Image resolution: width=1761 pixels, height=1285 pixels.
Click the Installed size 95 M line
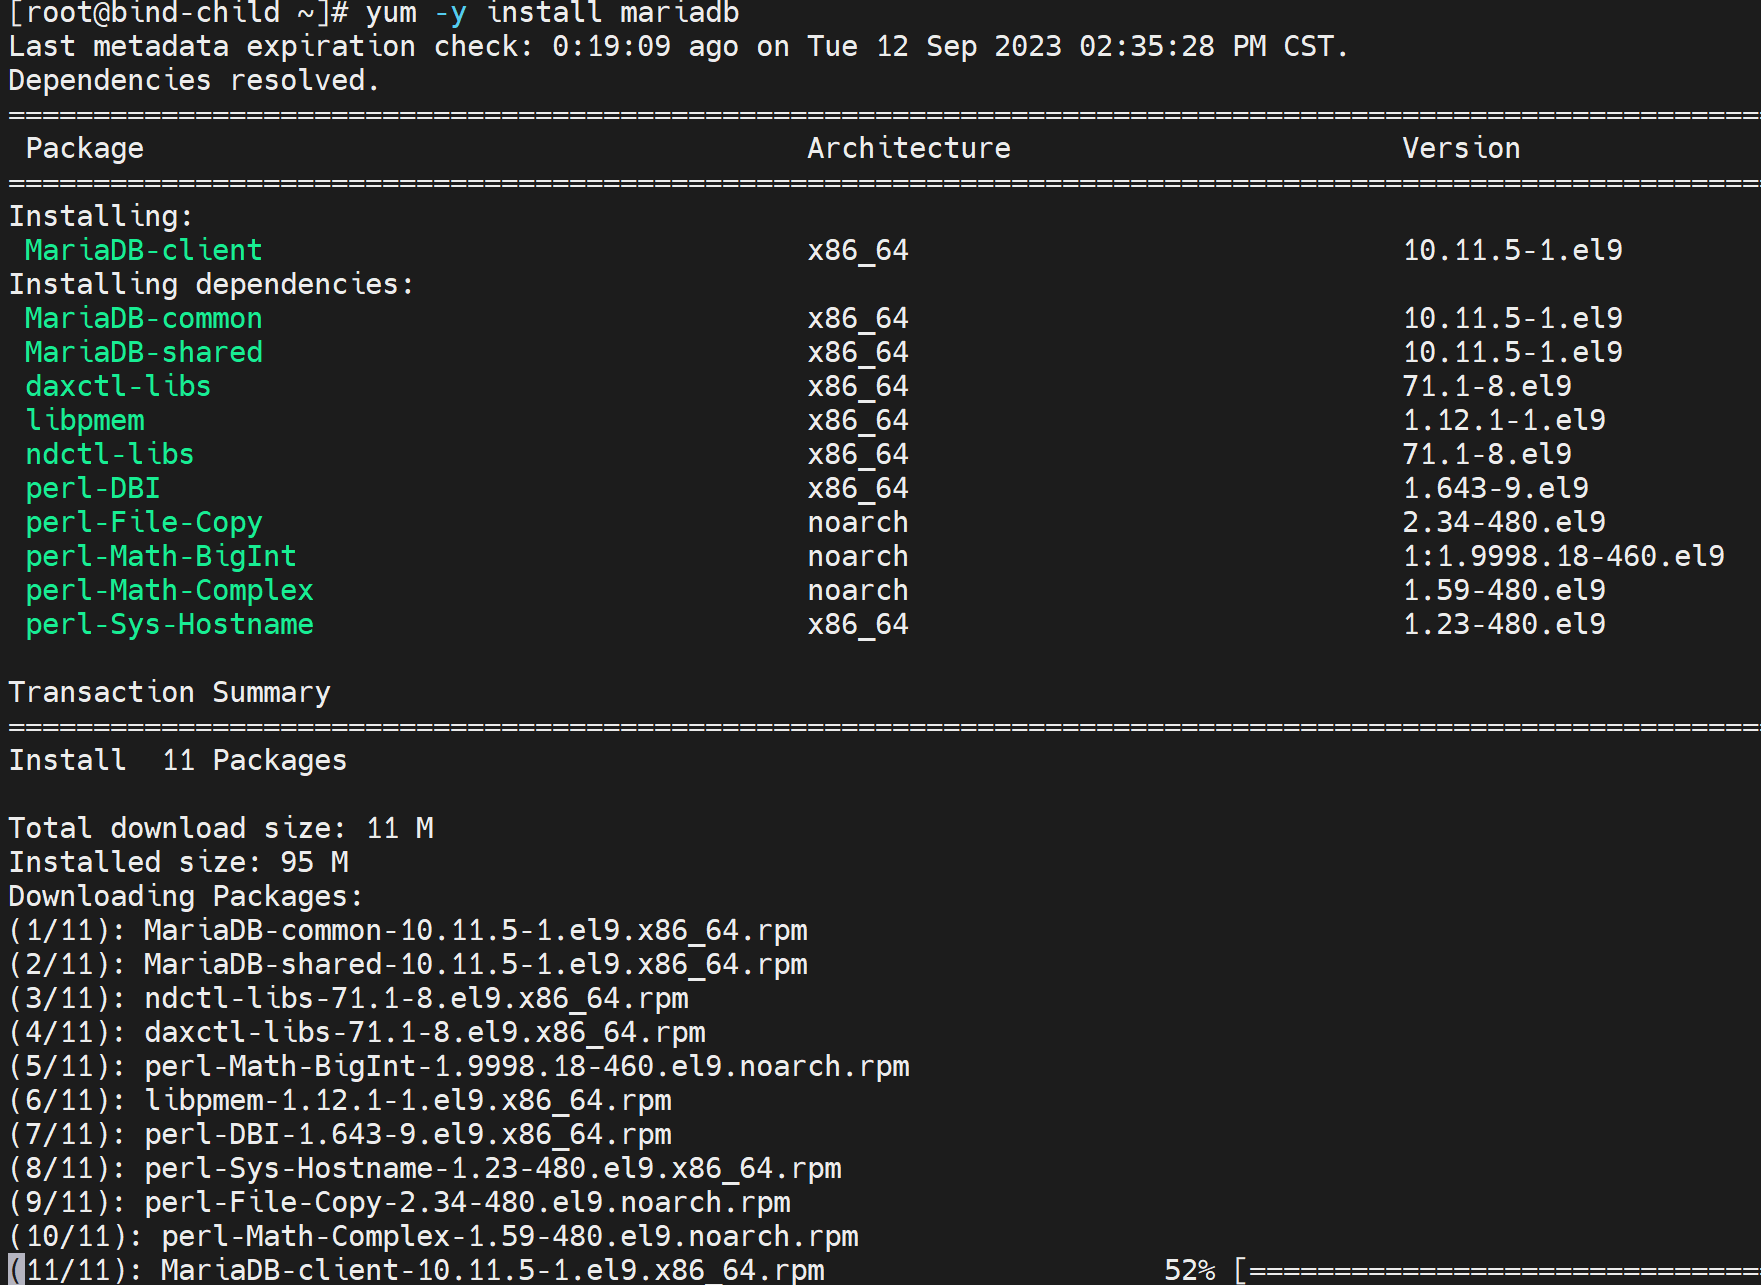pos(178,862)
